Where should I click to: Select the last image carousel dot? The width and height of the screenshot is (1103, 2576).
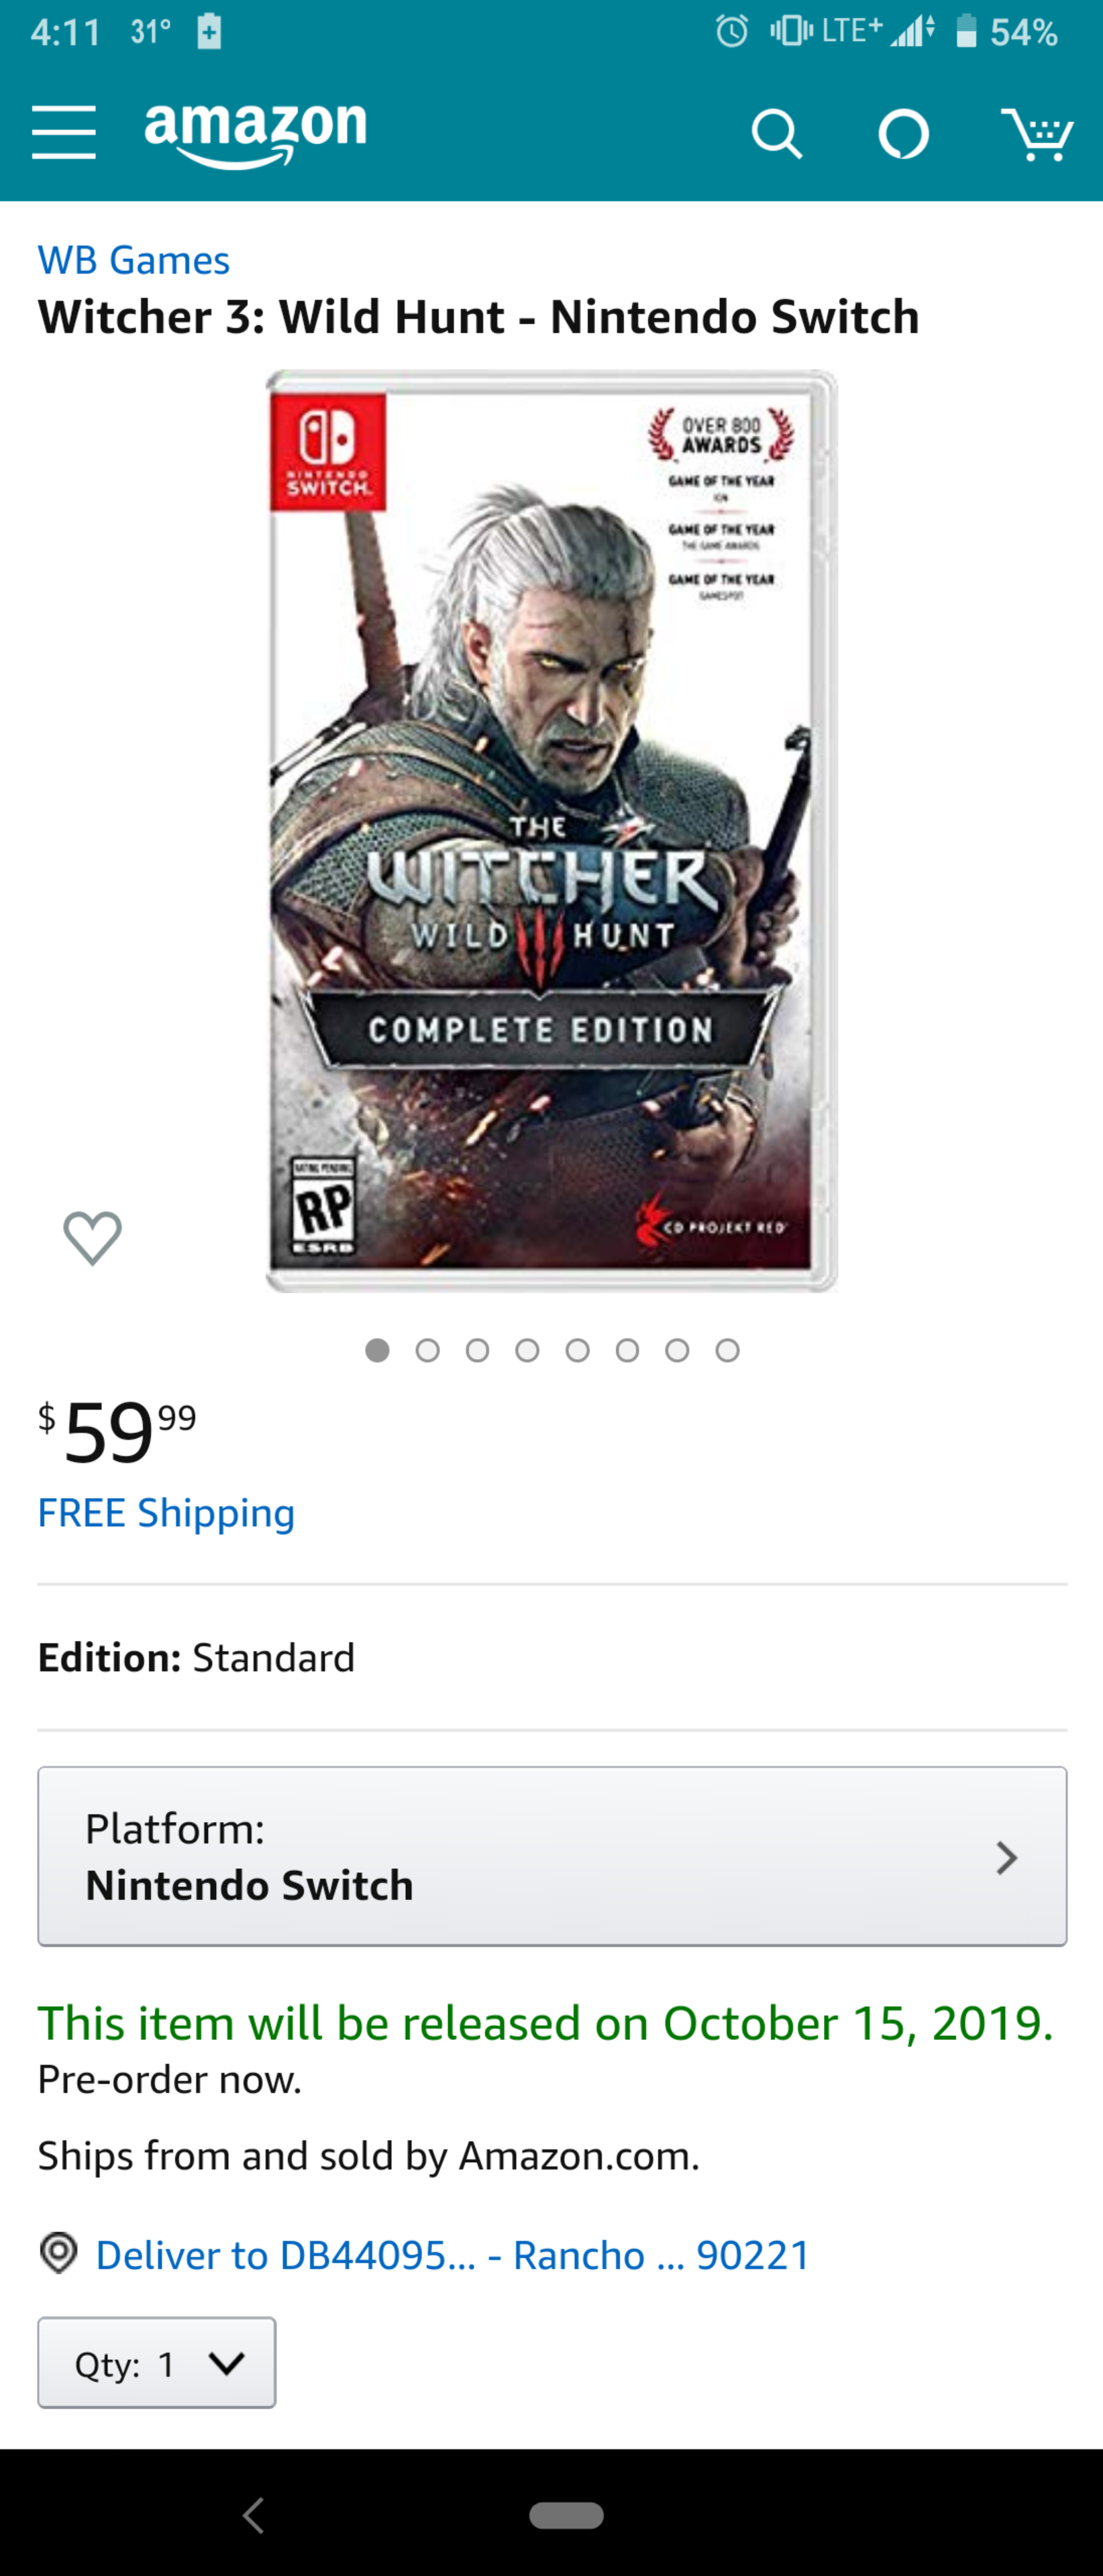click(x=728, y=1351)
